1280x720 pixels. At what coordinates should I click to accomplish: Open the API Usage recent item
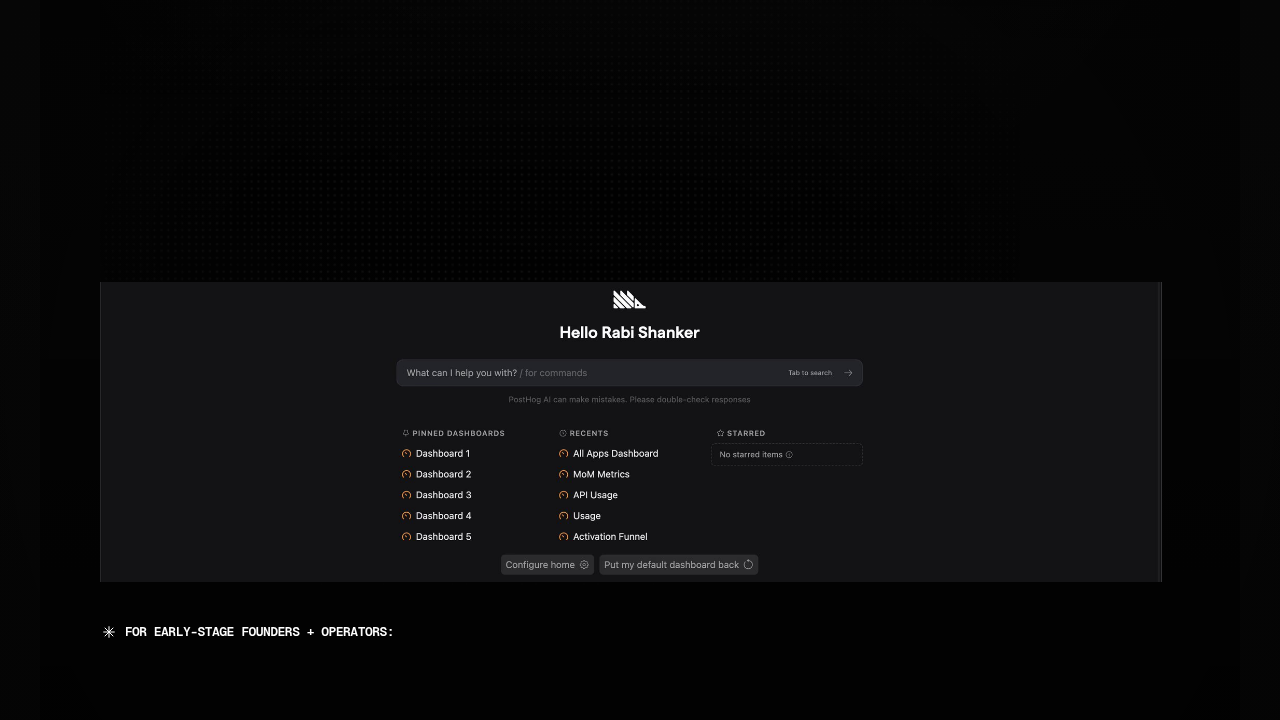(595, 495)
